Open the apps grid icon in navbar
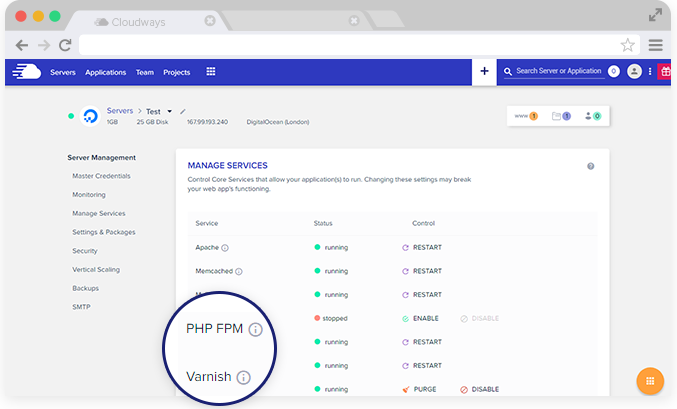 [211, 72]
